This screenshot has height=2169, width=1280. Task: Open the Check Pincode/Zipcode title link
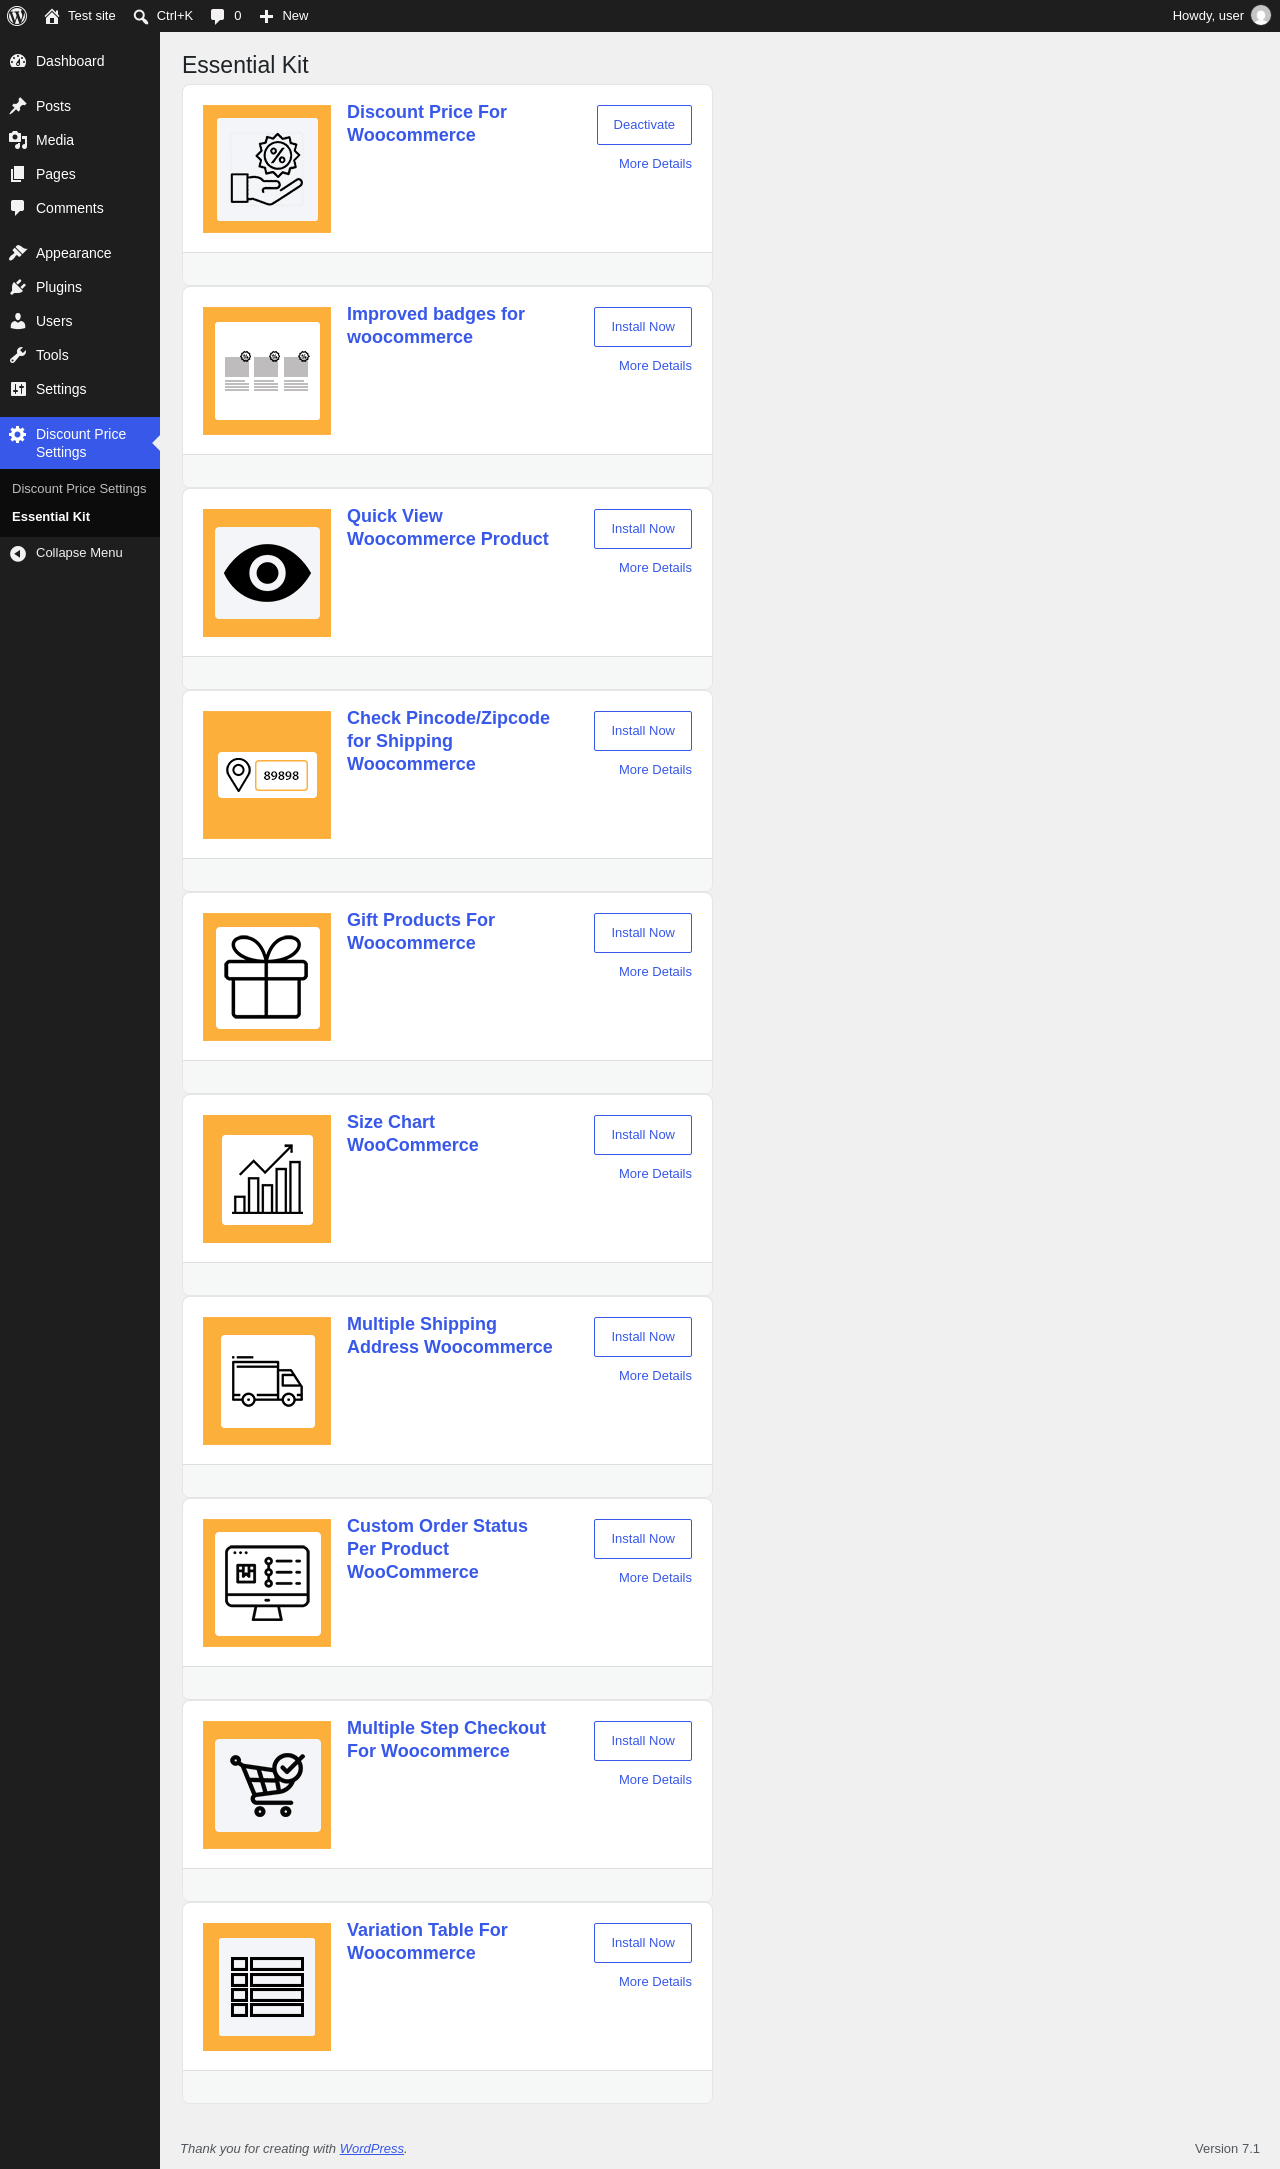[x=448, y=741]
